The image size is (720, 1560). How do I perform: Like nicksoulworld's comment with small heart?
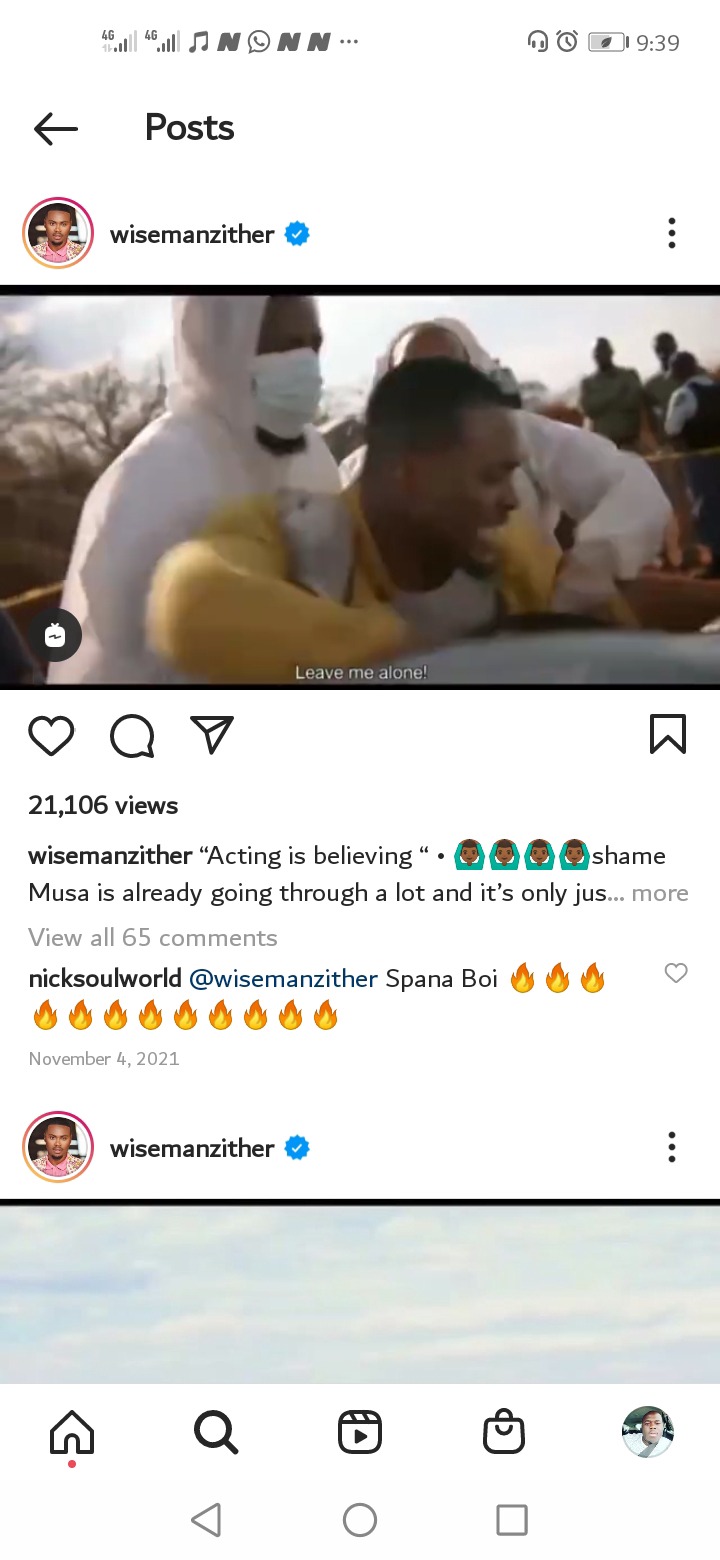(676, 973)
